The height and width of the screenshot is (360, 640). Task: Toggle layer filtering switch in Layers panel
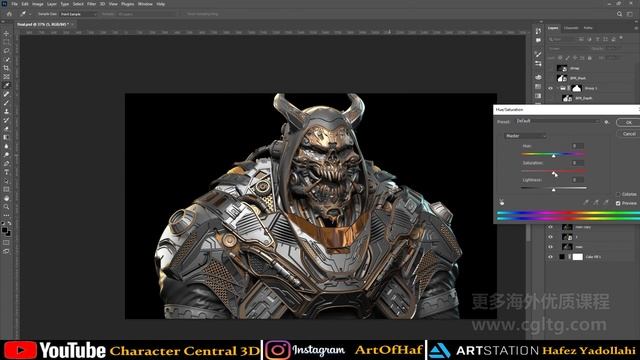[x=621, y=38]
